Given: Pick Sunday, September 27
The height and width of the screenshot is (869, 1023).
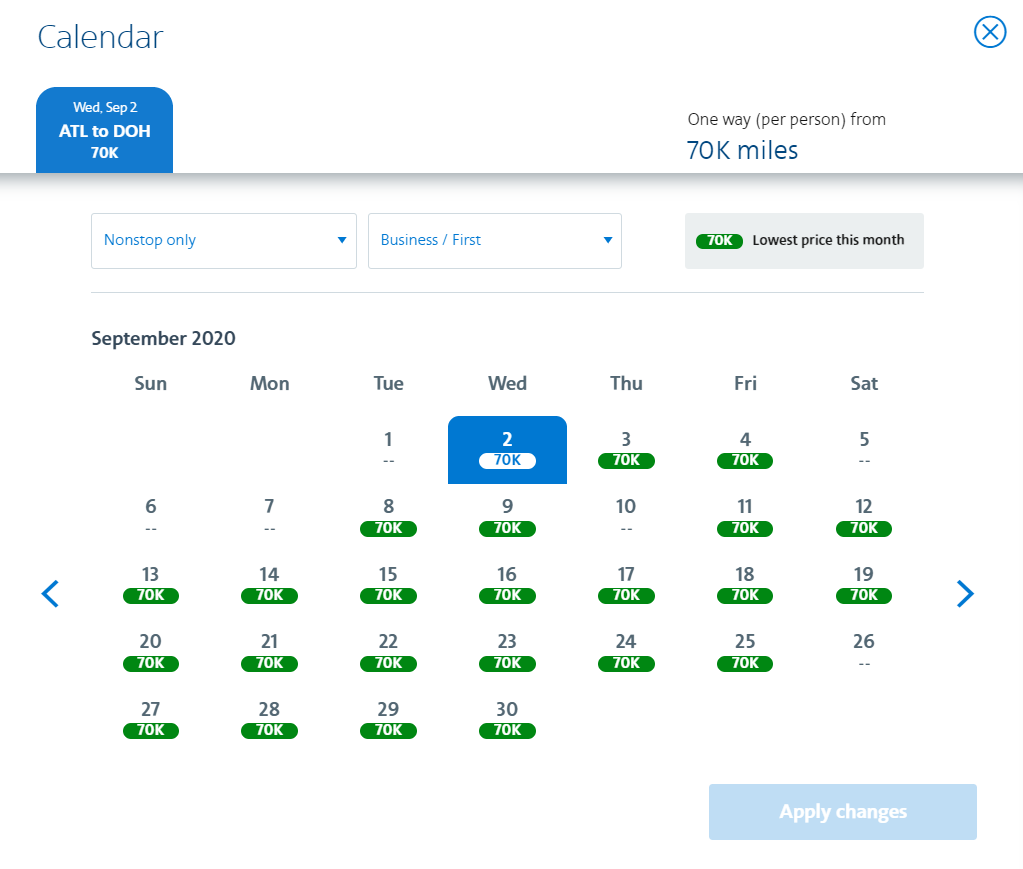Looking at the screenshot, I should click(150, 720).
